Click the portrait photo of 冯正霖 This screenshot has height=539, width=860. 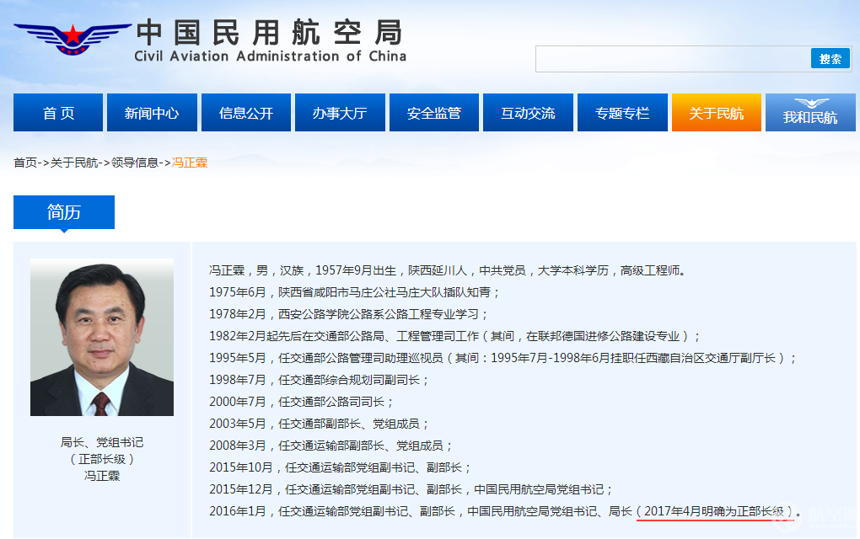tap(102, 337)
